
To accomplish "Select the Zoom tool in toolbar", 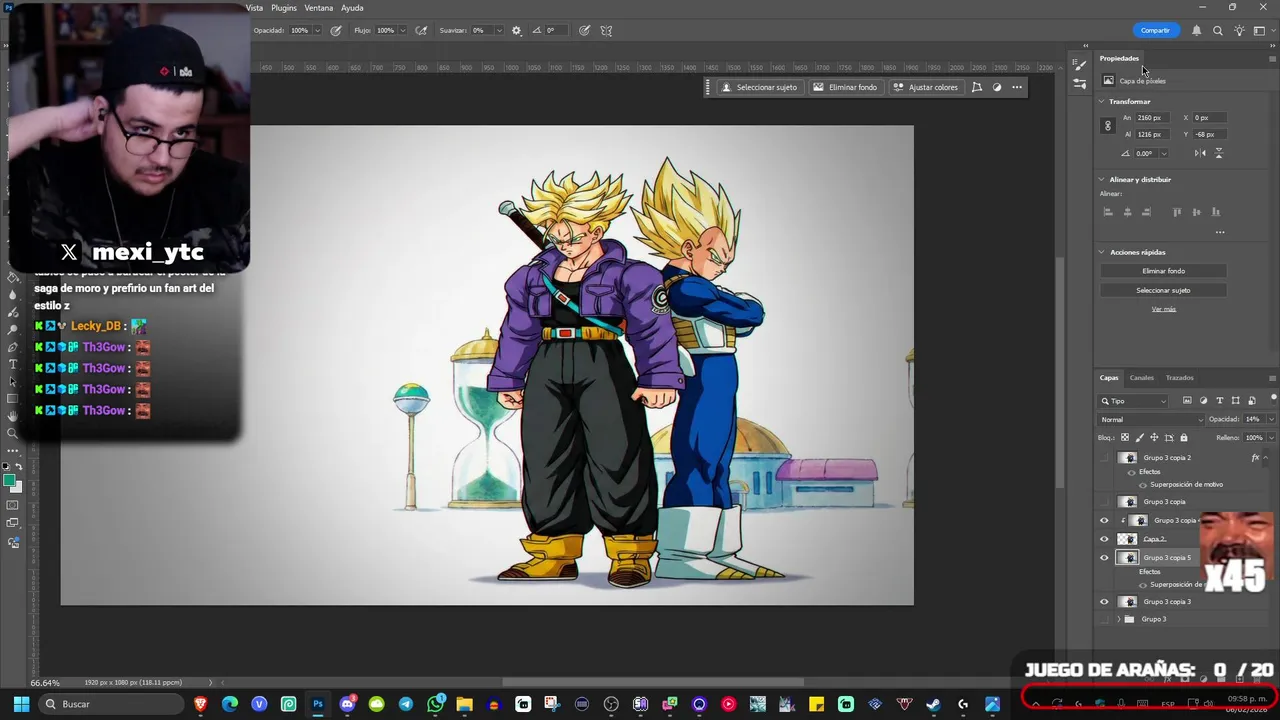I will click(12, 433).
